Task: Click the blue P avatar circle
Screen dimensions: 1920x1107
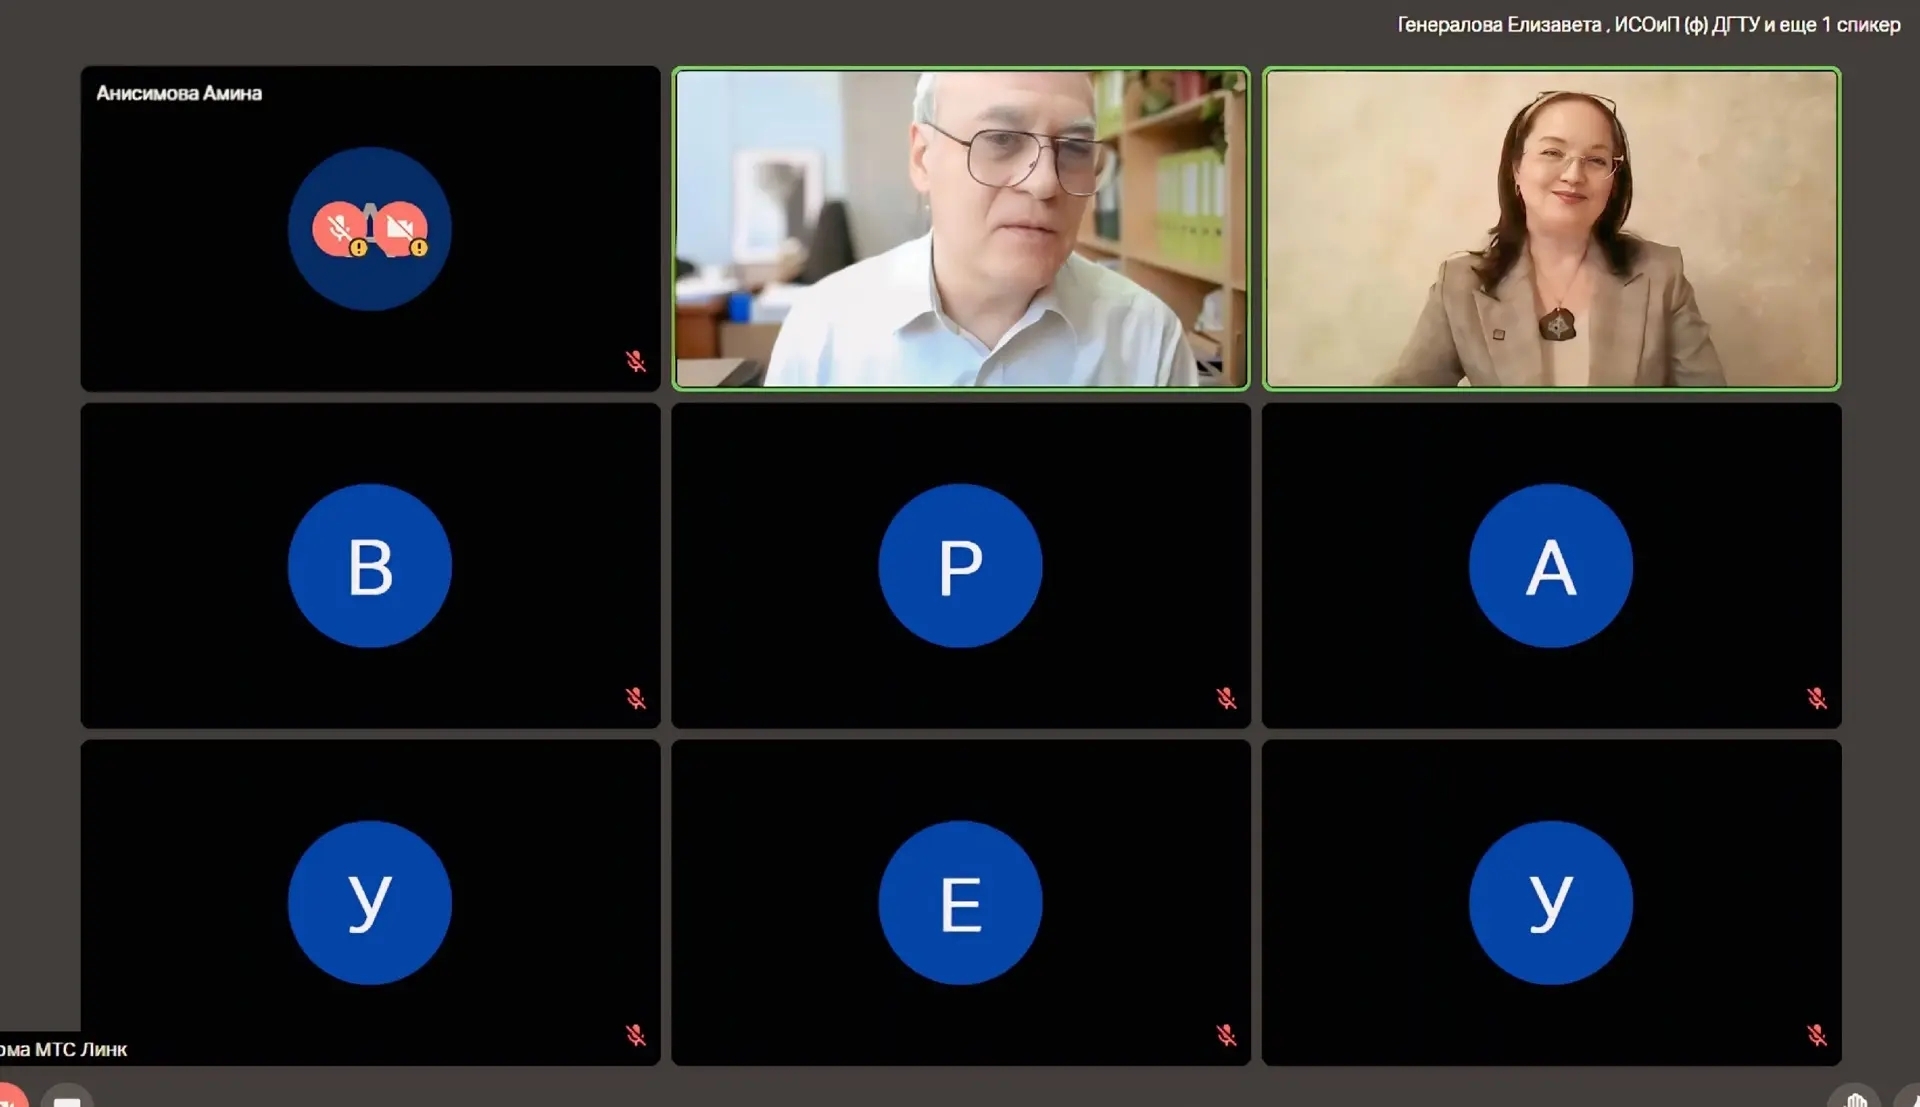Action: tap(960, 566)
